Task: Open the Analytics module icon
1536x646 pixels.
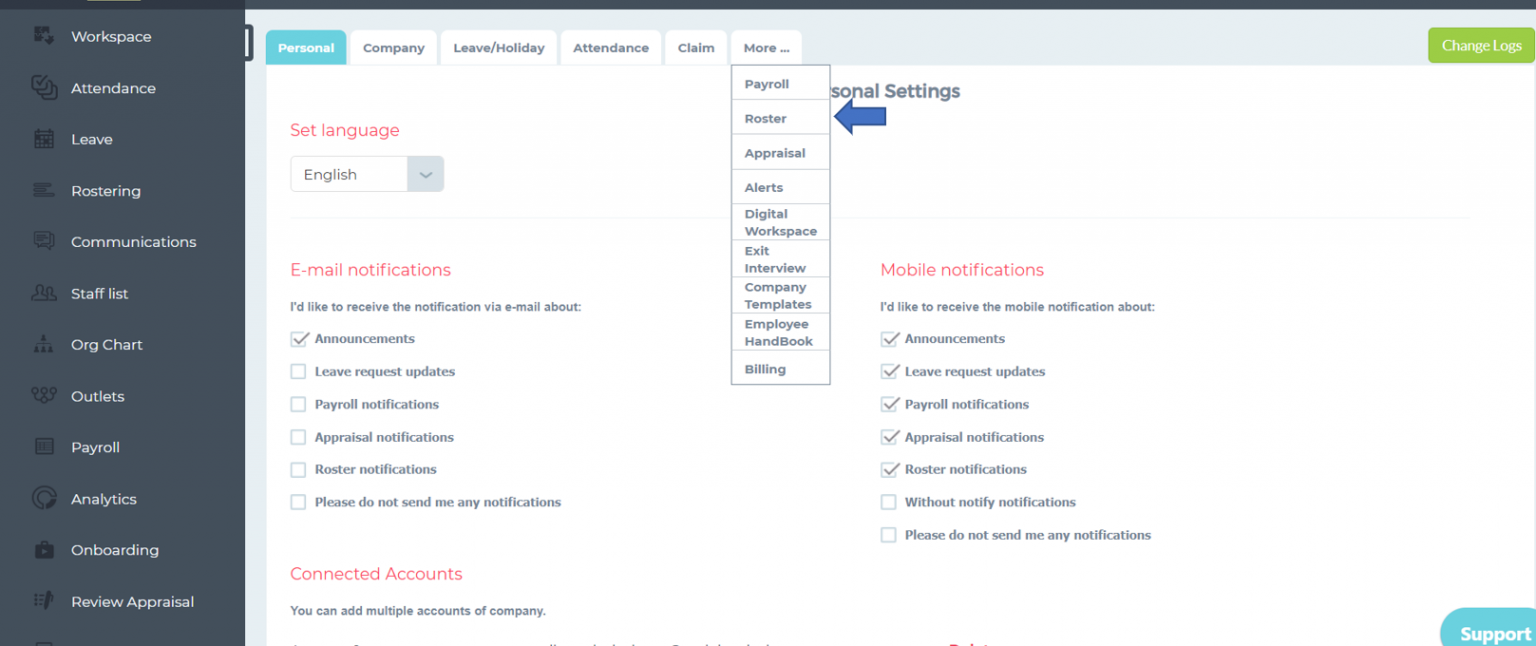Action: [42, 498]
